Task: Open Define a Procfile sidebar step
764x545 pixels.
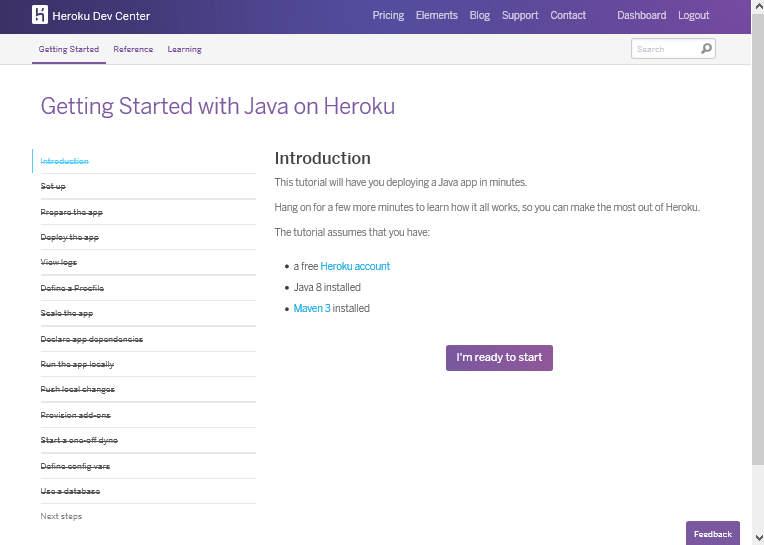Action: pyautogui.click(x=72, y=288)
